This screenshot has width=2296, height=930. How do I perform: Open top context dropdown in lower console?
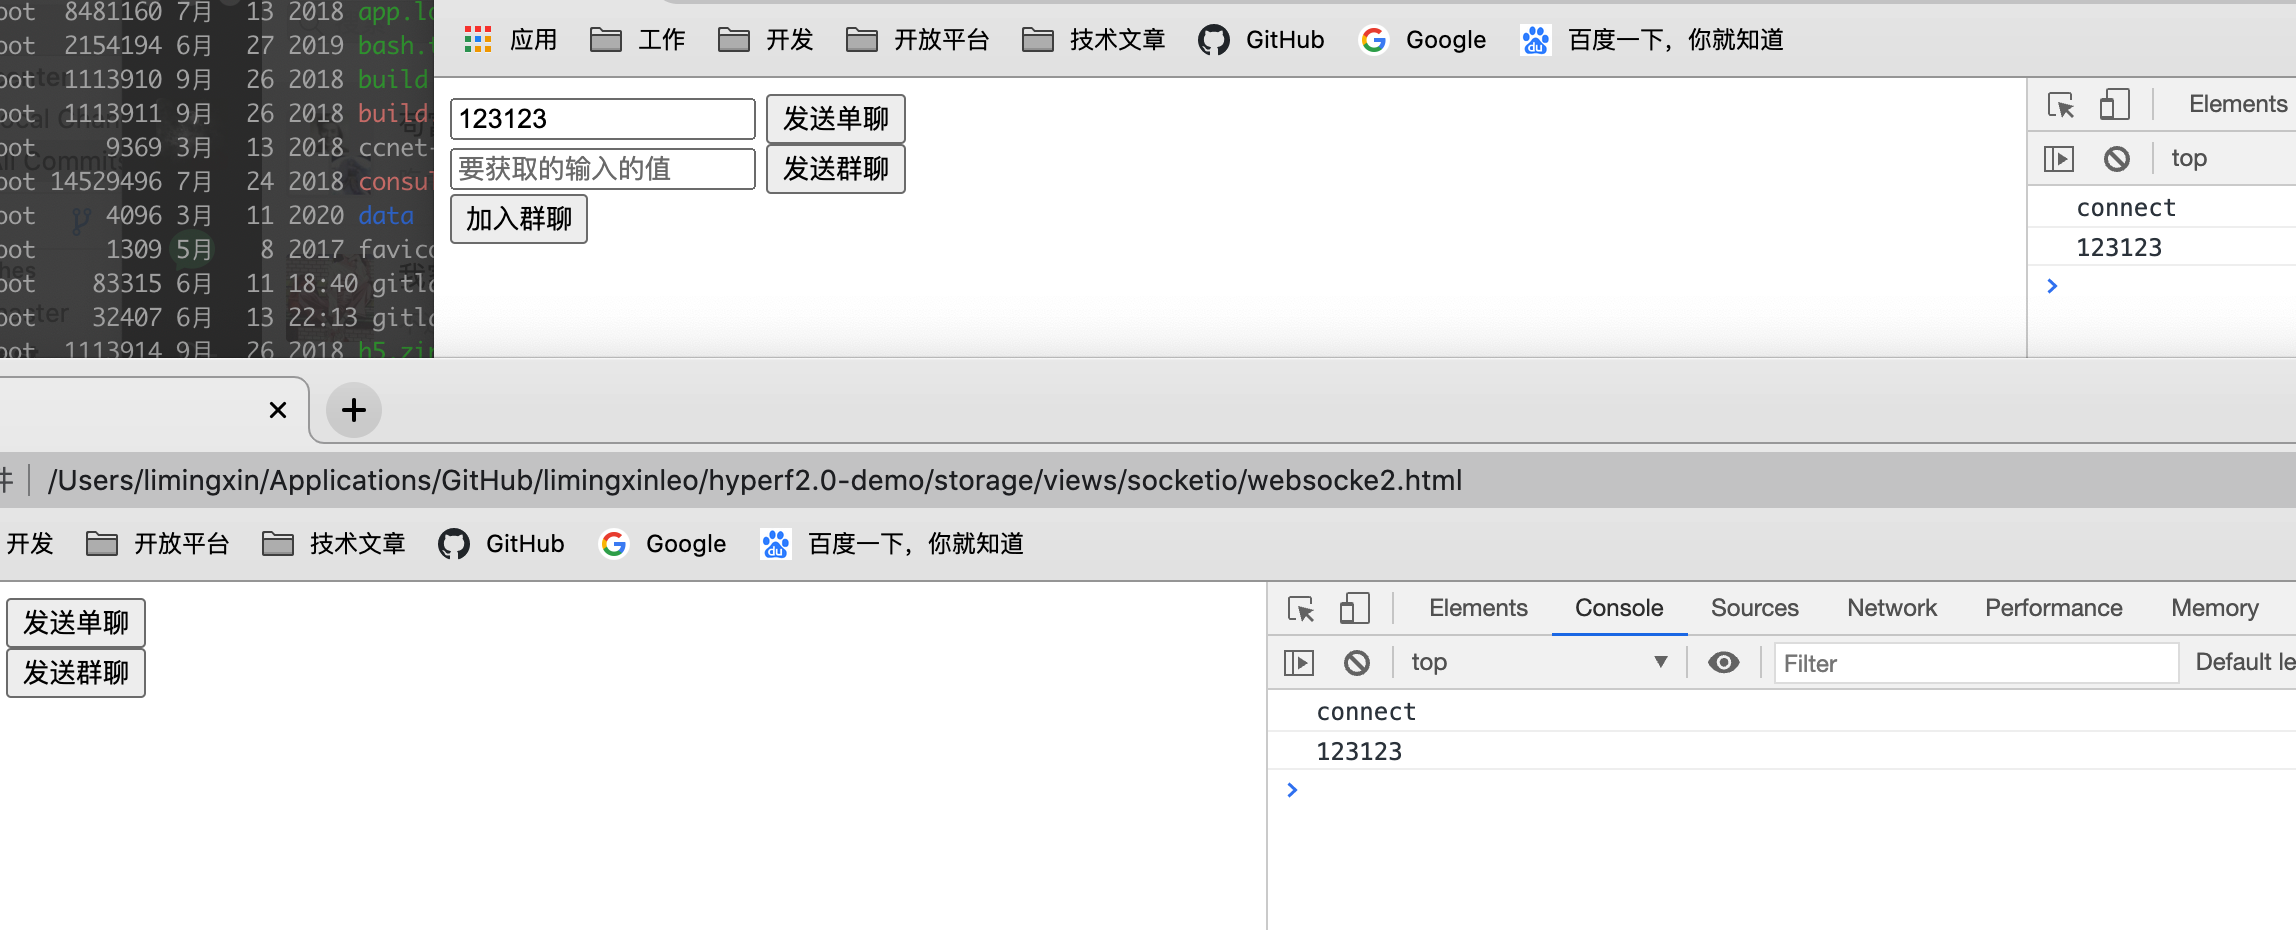coord(1539,662)
